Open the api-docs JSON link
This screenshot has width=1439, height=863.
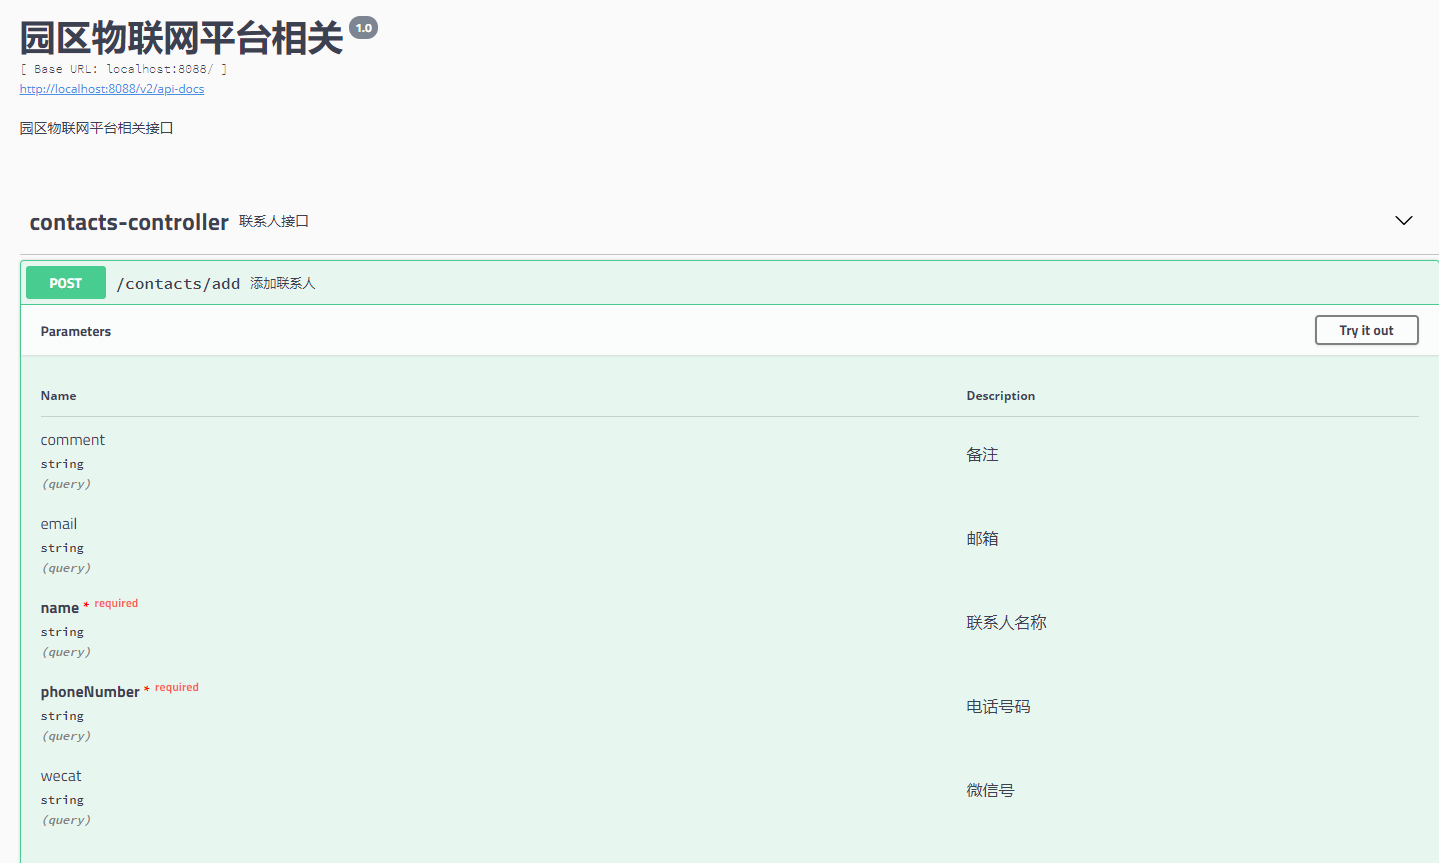pyautogui.click(x=111, y=88)
